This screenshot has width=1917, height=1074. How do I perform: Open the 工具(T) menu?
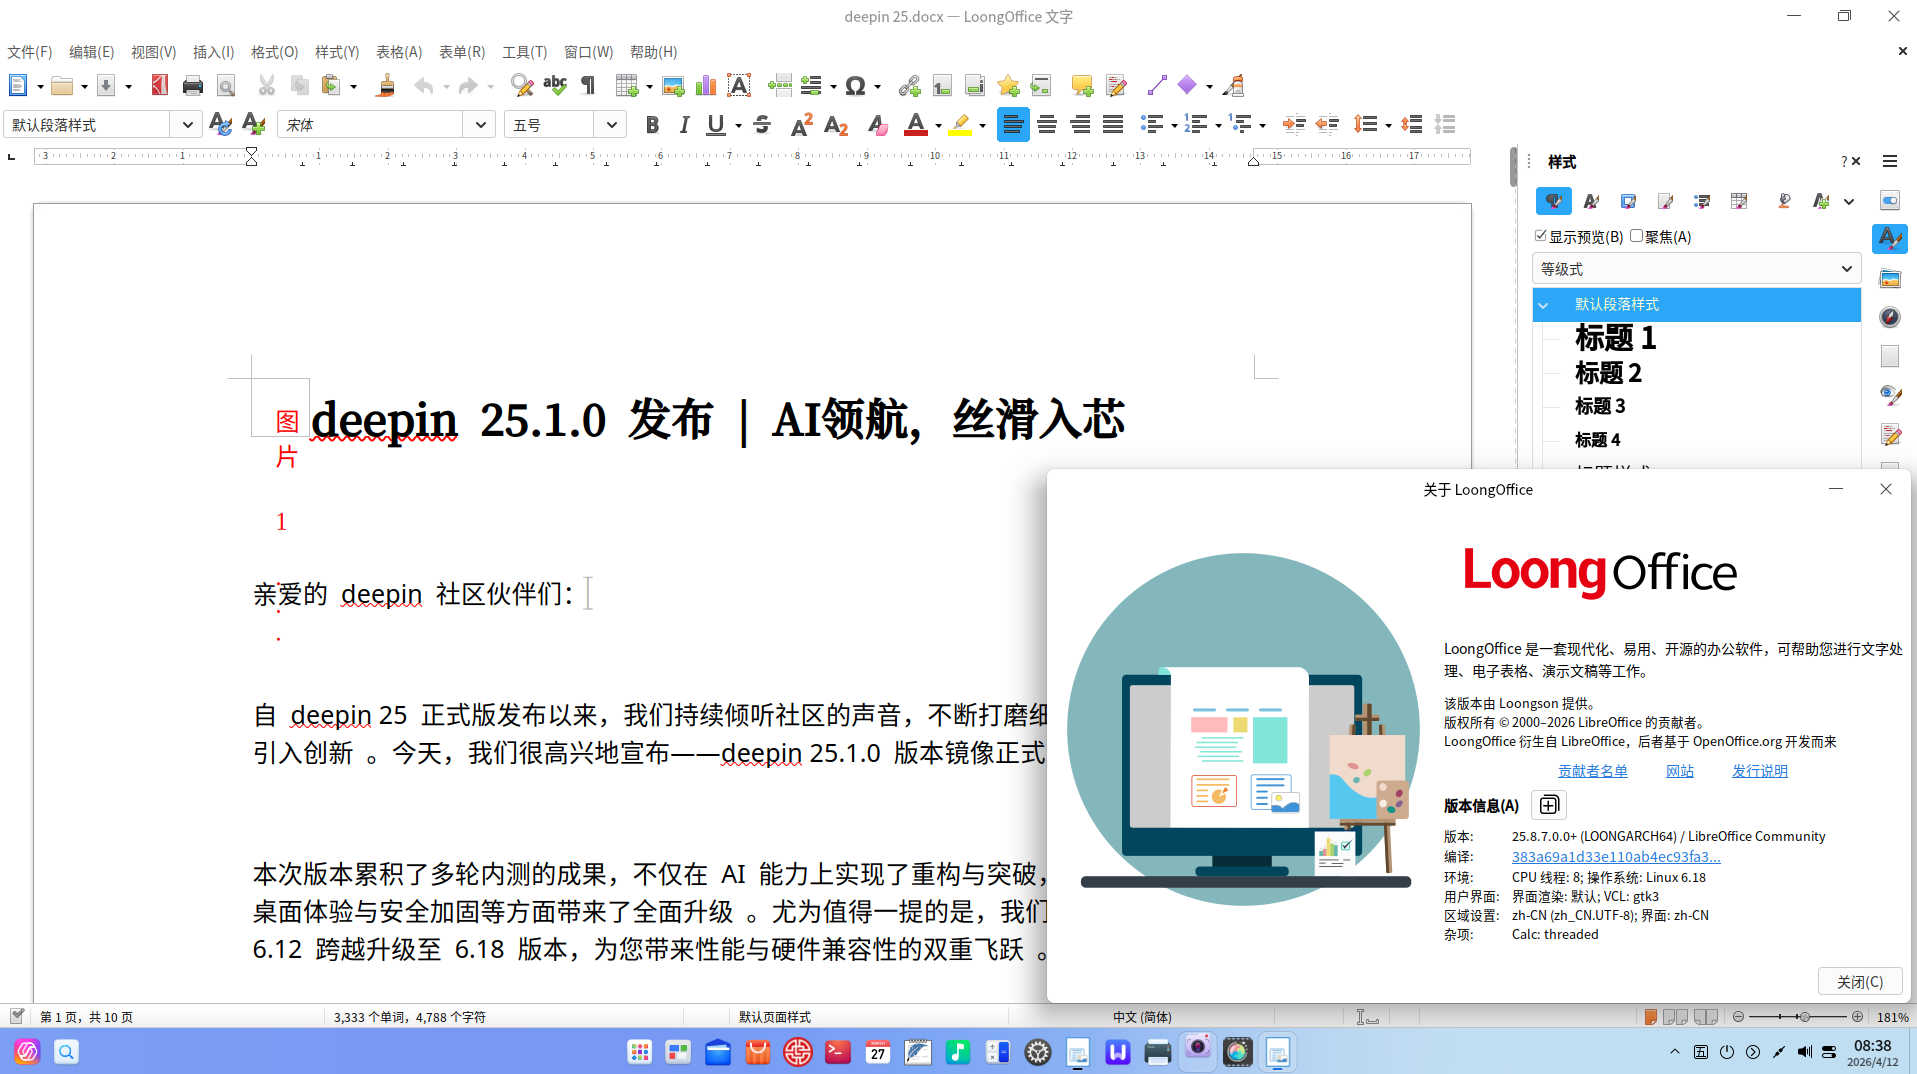(524, 52)
